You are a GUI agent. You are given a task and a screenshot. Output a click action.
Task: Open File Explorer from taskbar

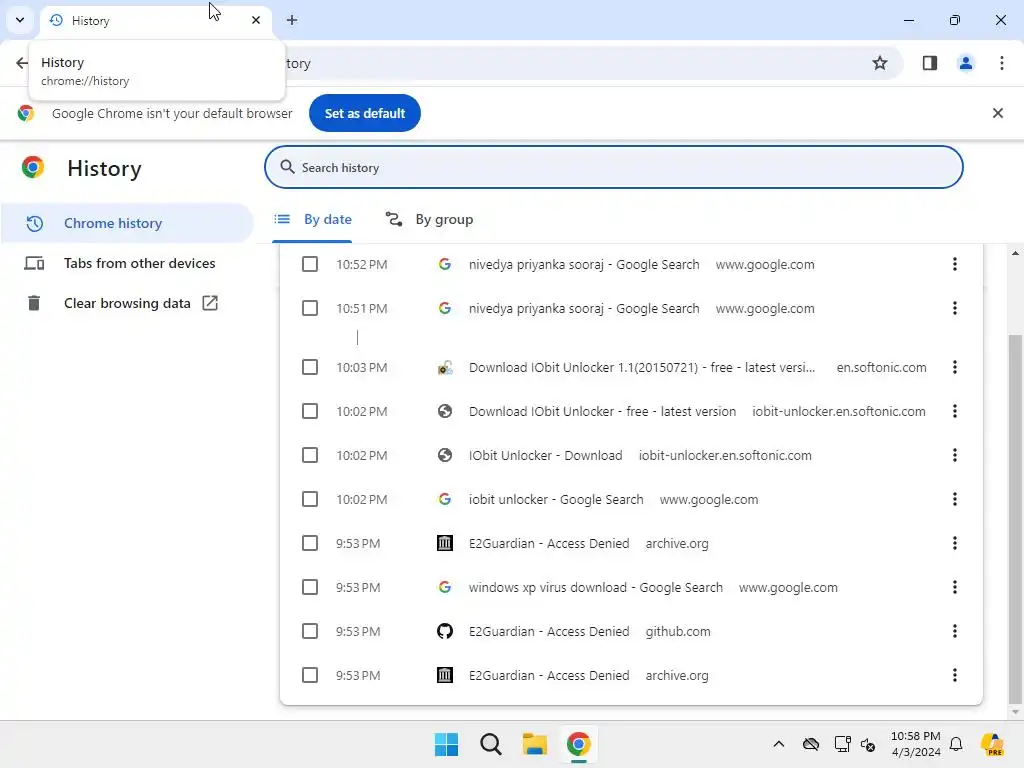tap(534, 744)
